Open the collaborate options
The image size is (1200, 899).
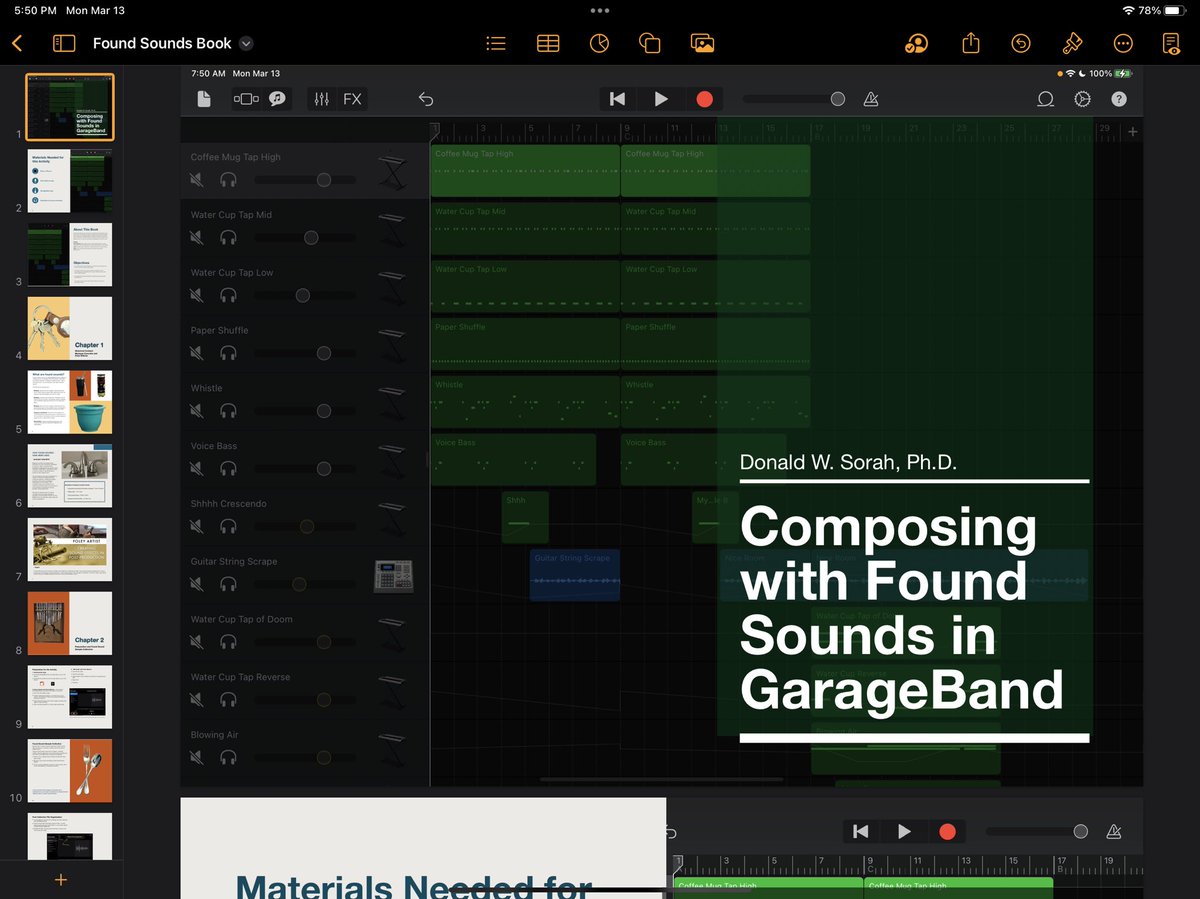pyautogui.click(x=915, y=44)
